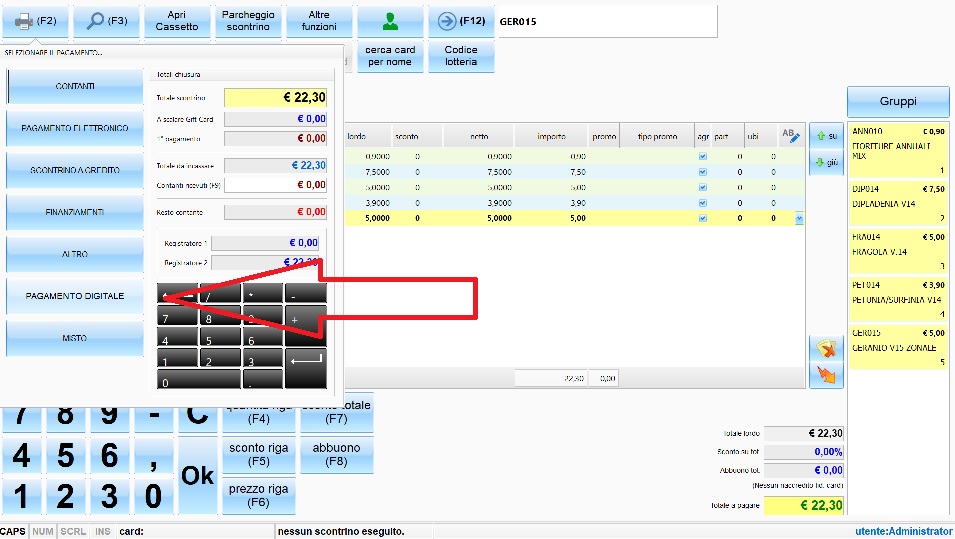Open the Gruppi button
Image resolution: width=955 pixels, height=539 pixels.
point(898,101)
